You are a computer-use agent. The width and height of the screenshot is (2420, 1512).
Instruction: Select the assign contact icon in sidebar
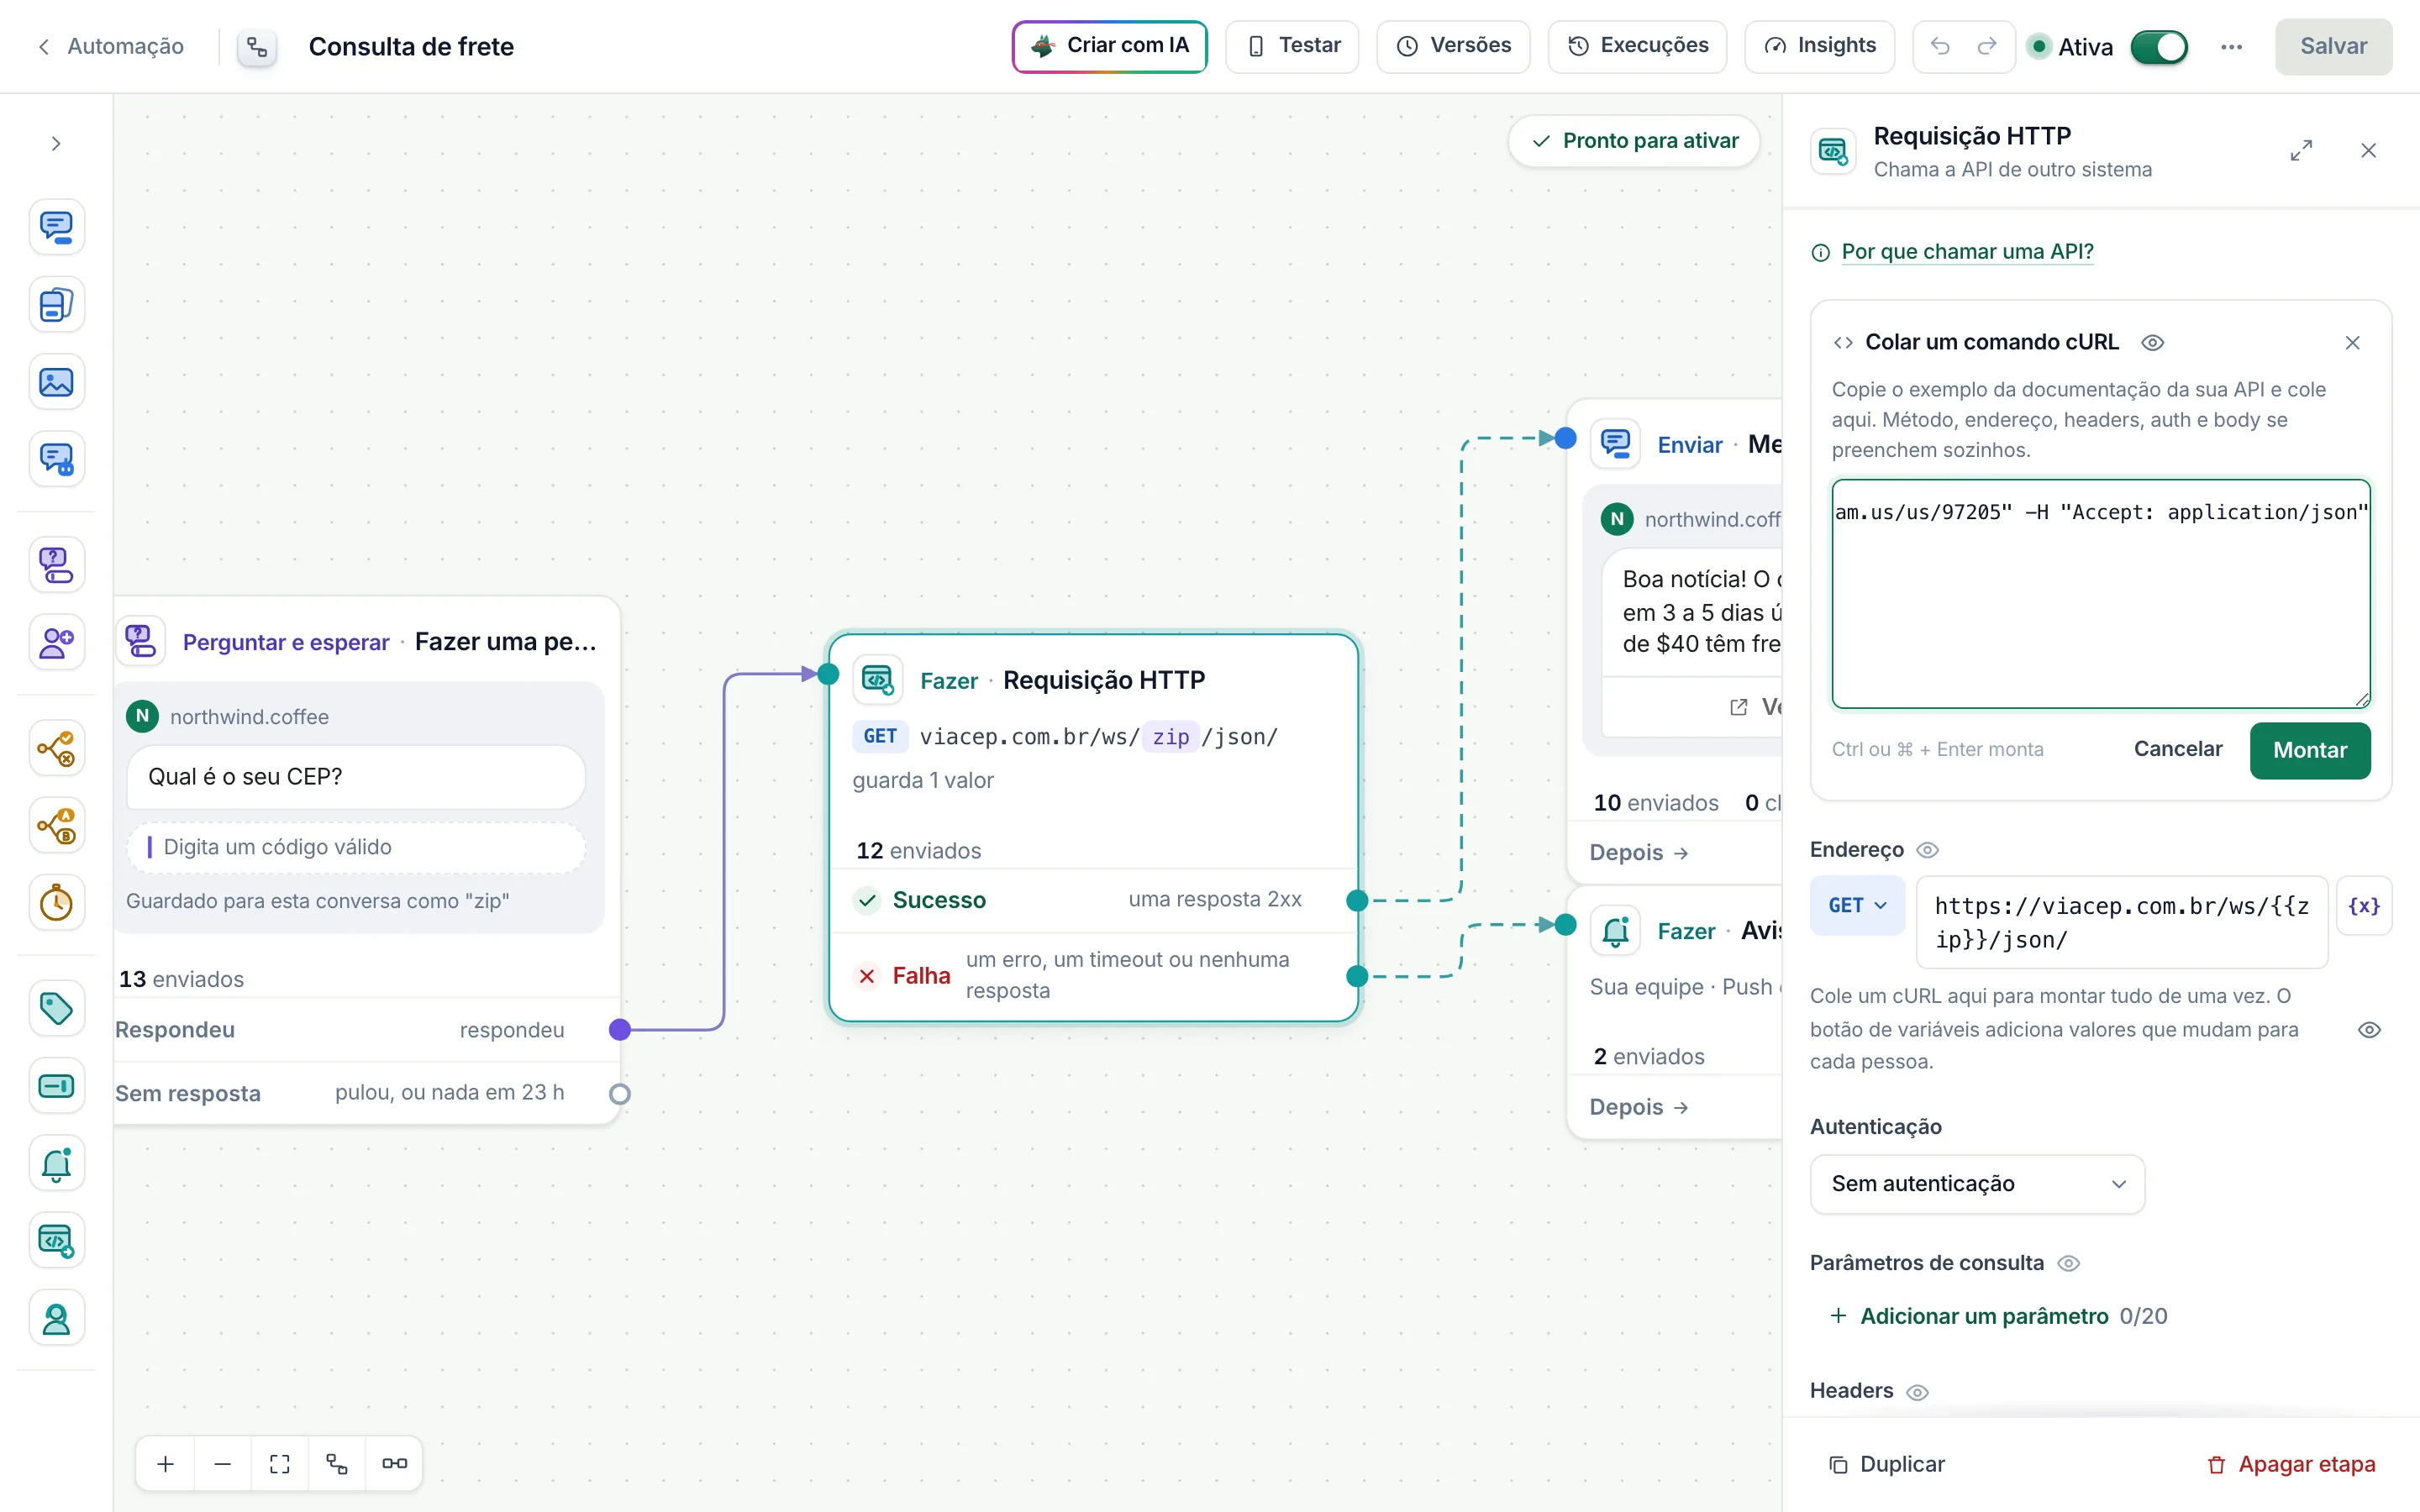click(56, 642)
